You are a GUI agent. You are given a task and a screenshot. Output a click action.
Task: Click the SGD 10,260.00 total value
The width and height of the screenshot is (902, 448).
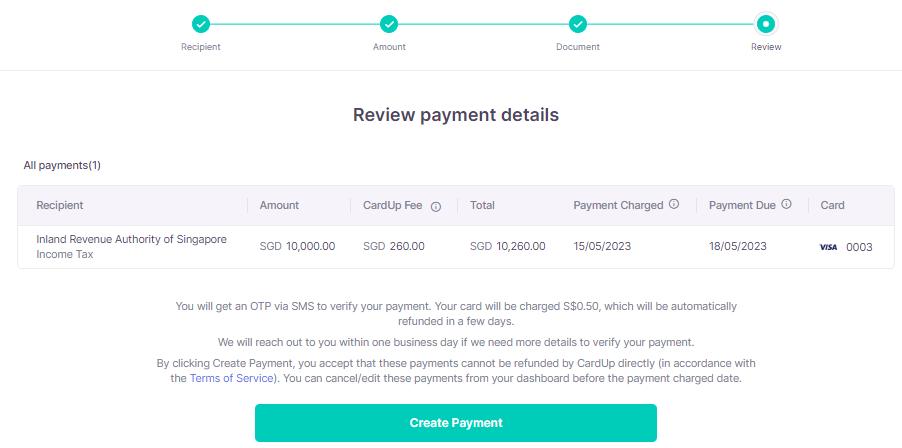point(507,246)
